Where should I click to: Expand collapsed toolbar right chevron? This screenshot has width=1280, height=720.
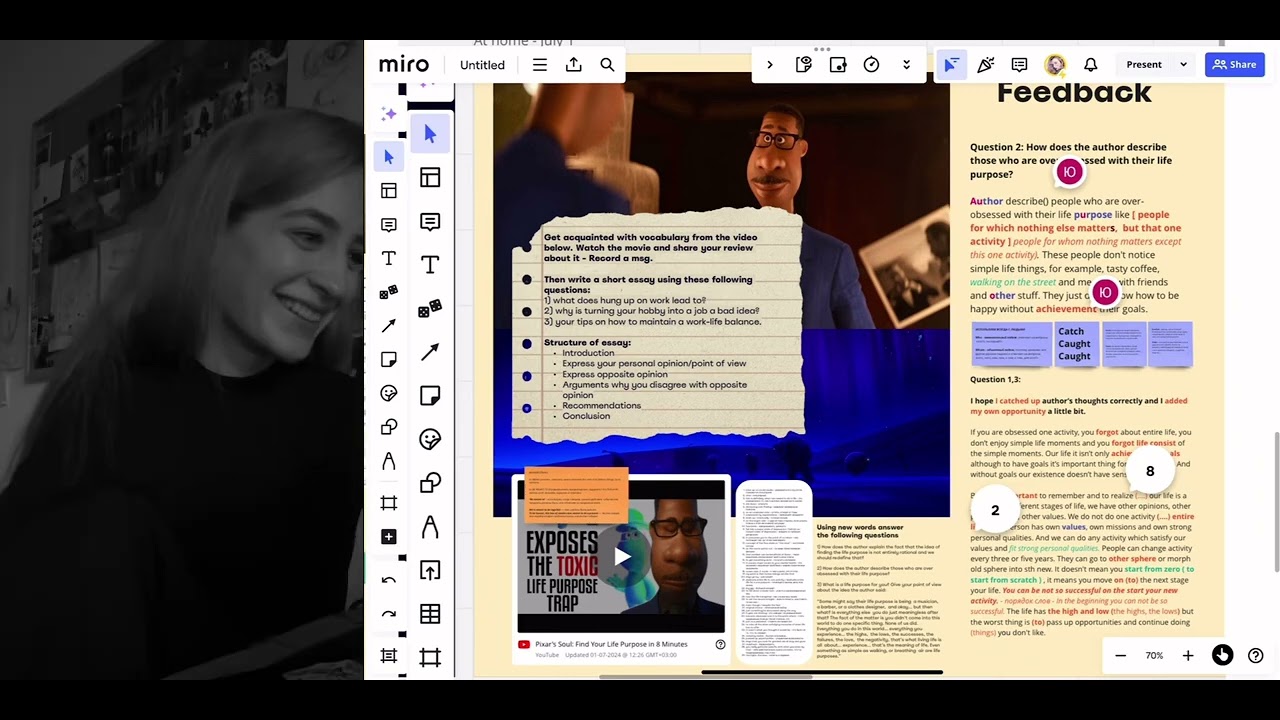tap(769, 65)
